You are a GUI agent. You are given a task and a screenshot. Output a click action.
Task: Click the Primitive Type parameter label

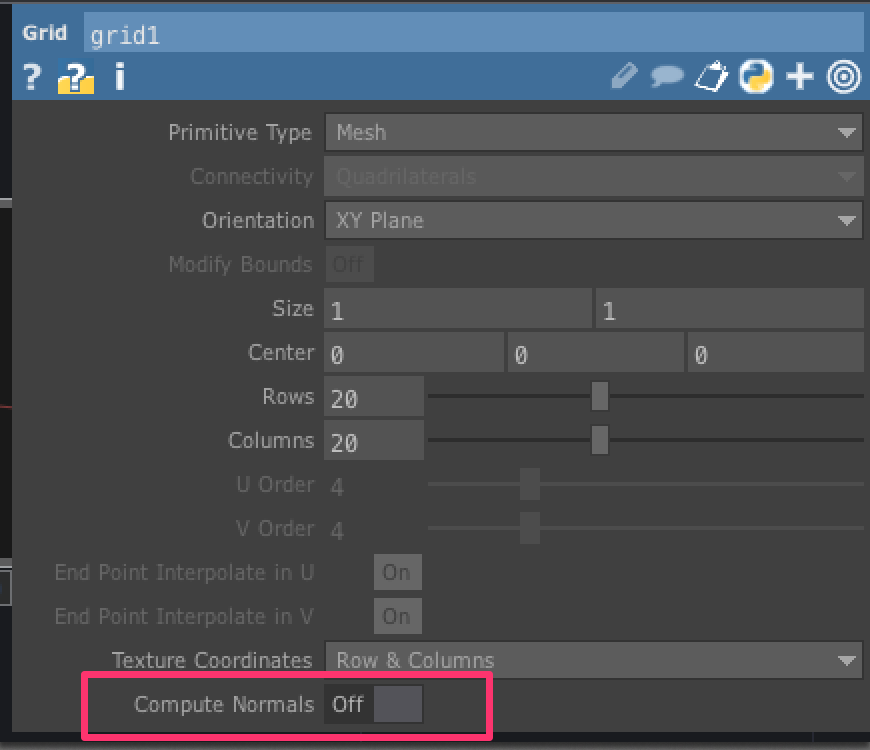pyautogui.click(x=240, y=133)
